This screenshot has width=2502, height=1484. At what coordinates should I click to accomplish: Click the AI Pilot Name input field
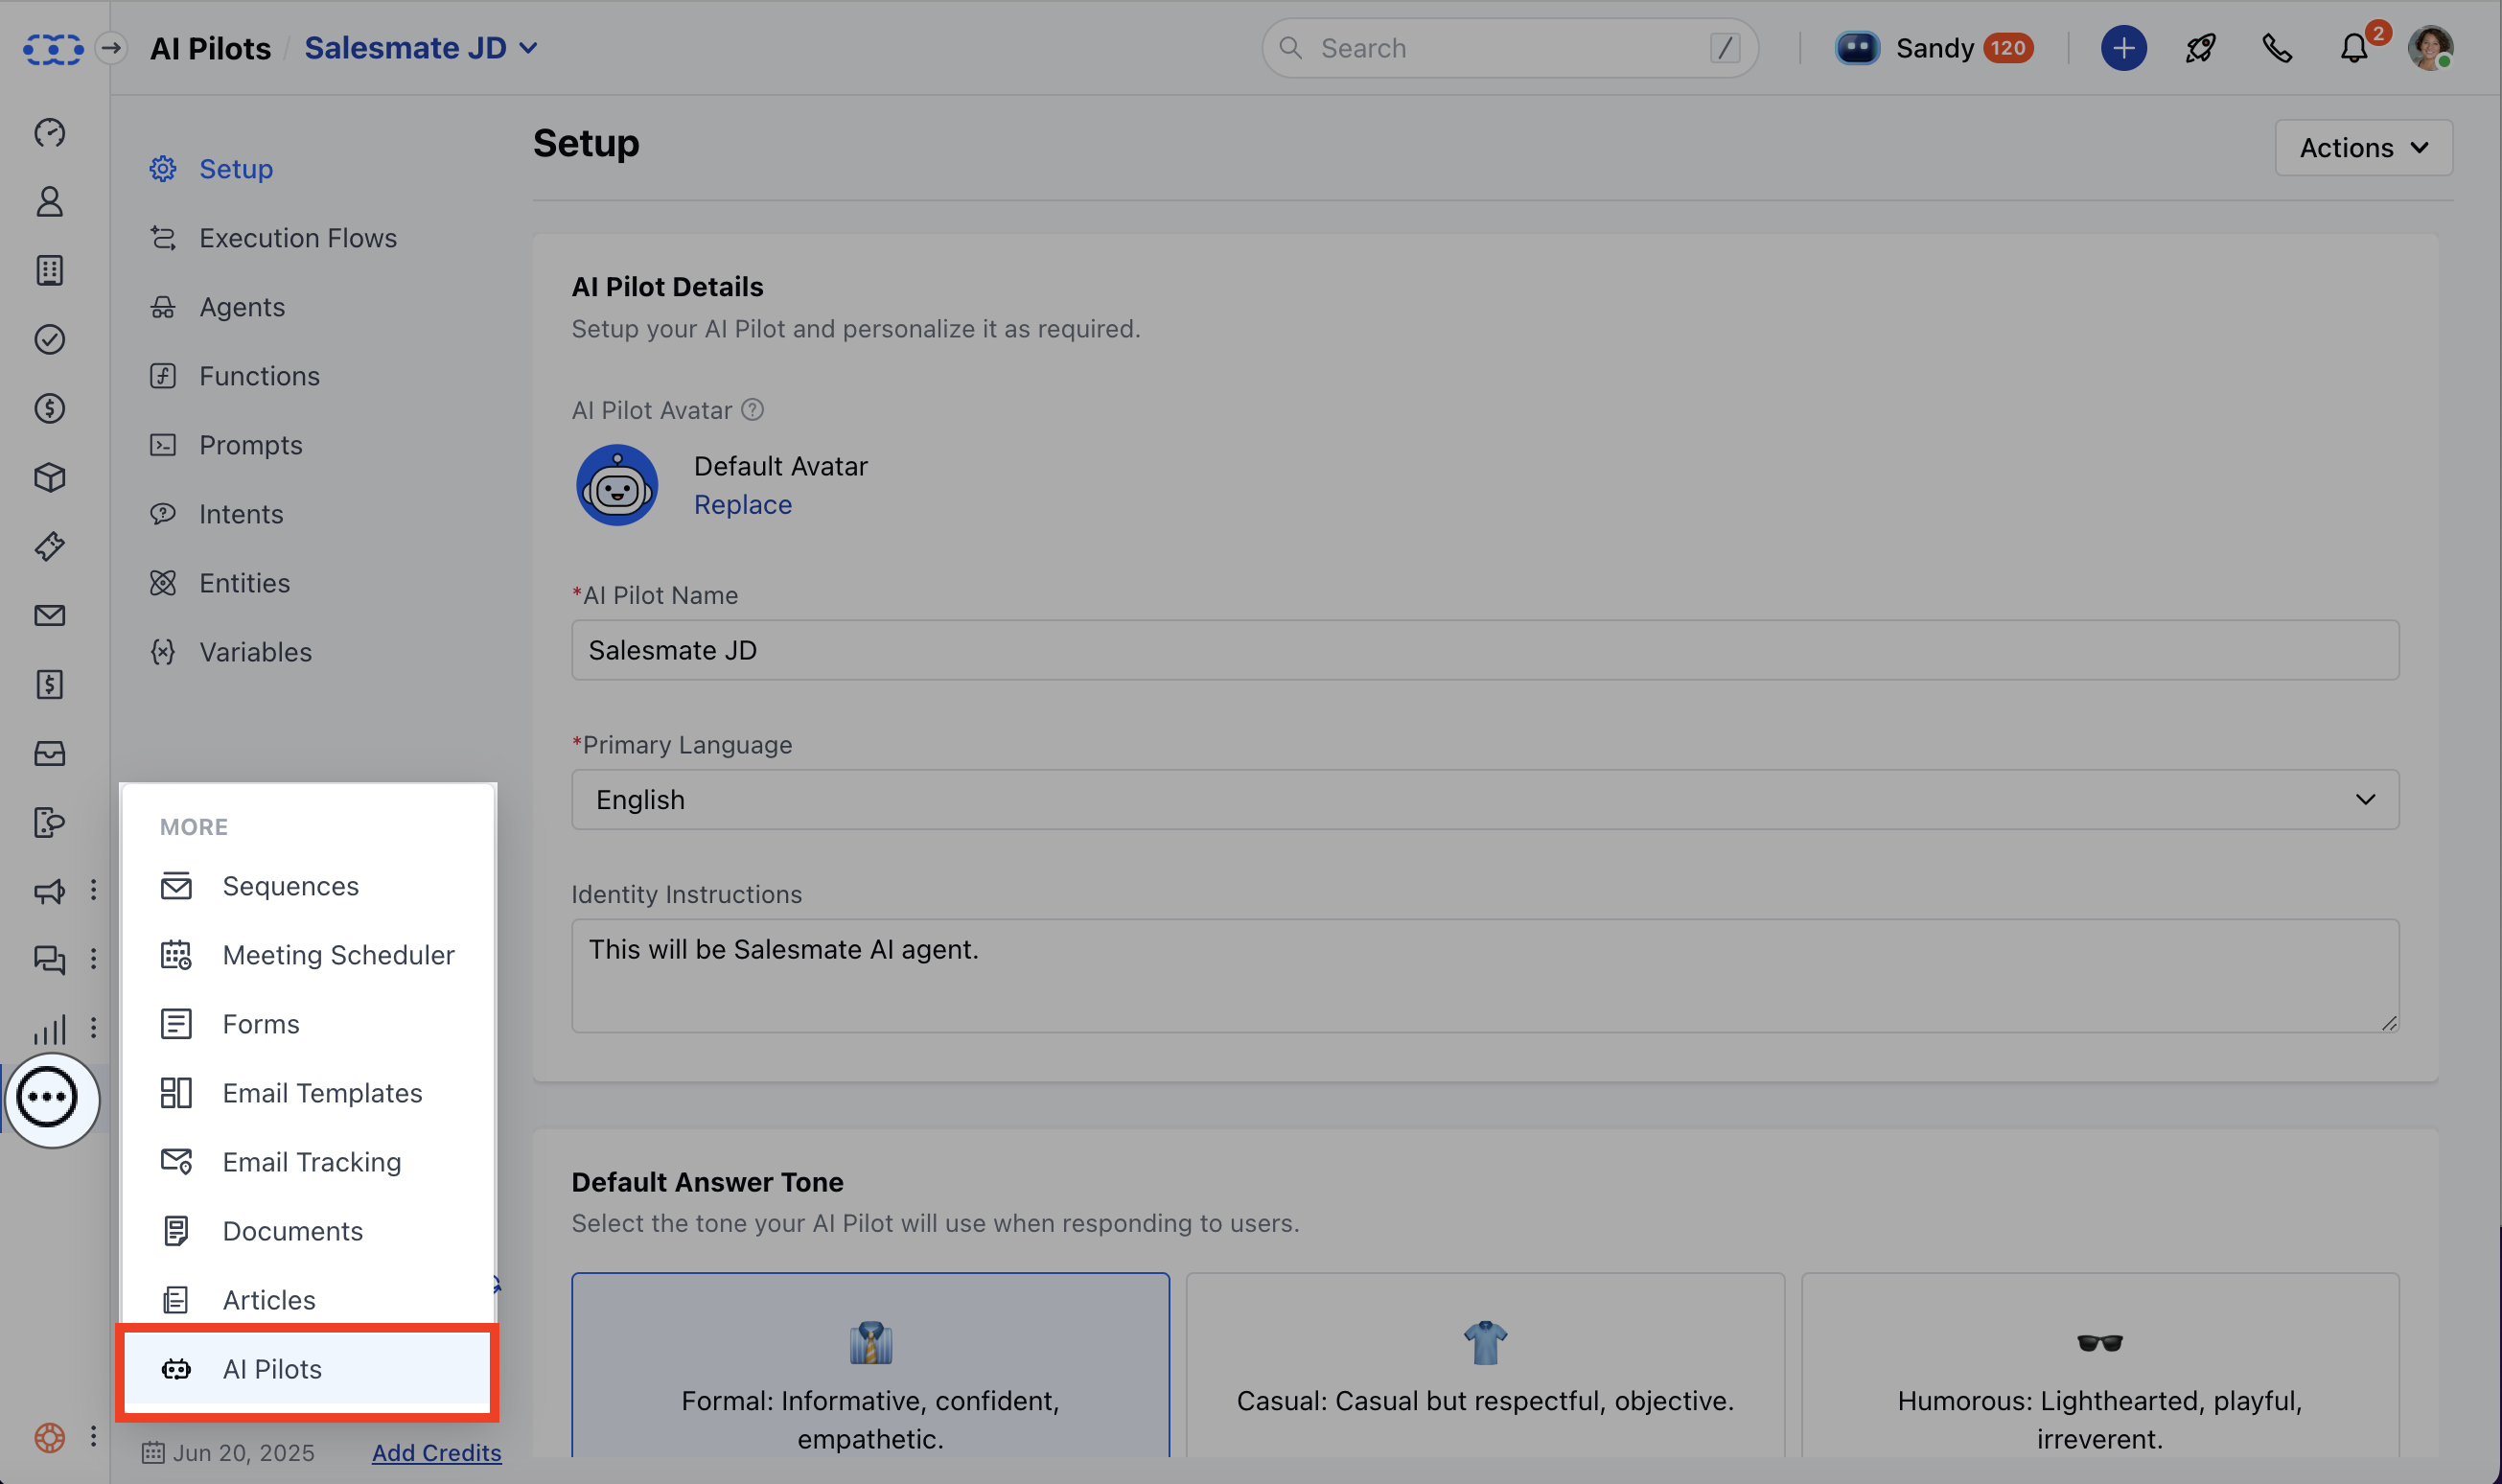(1485, 650)
